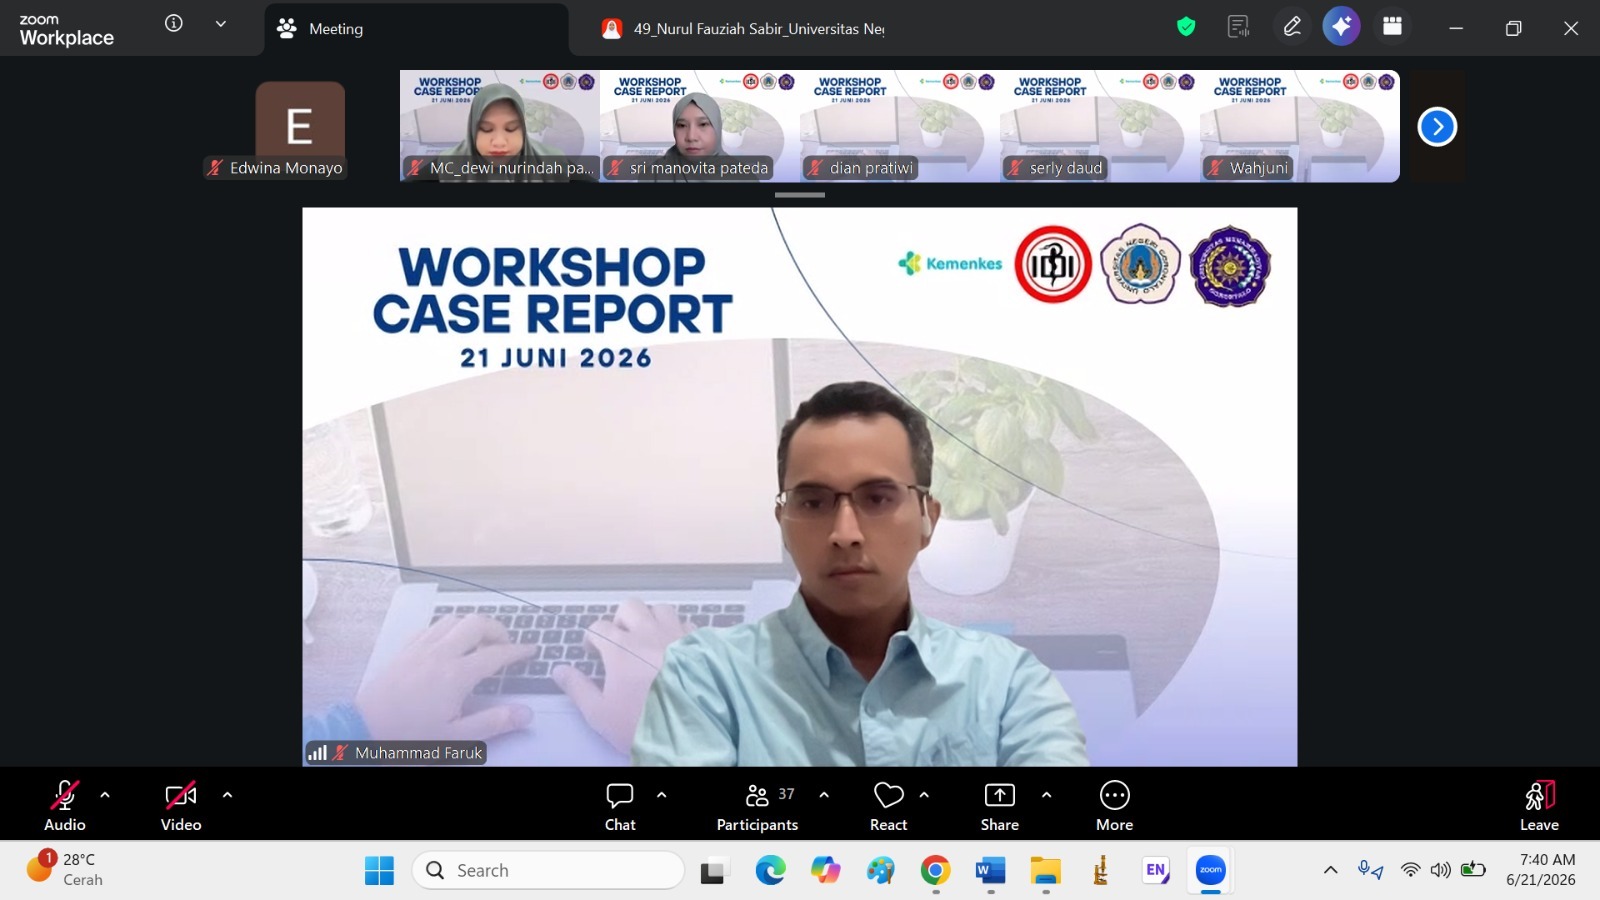Open the meeting notes icon
Image resolution: width=1600 pixels, height=900 pixels.
(1239, 27)
